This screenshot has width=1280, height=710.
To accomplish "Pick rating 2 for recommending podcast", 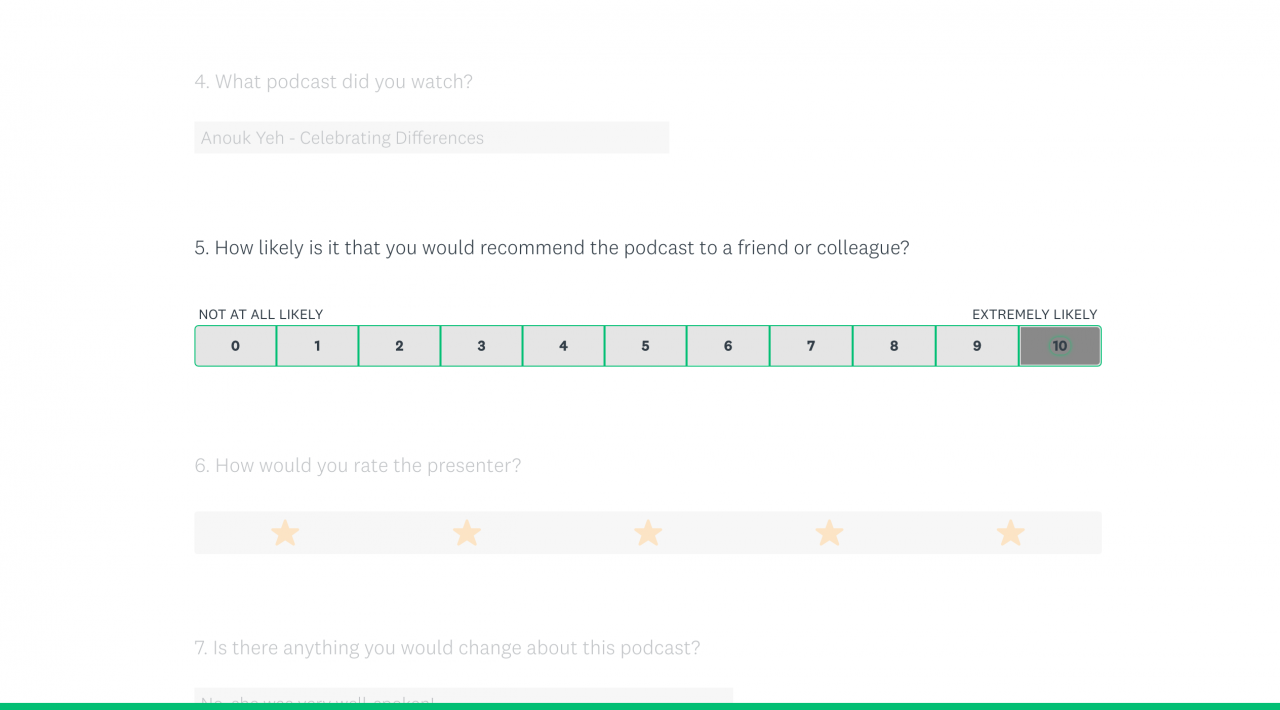I will 400,346.
